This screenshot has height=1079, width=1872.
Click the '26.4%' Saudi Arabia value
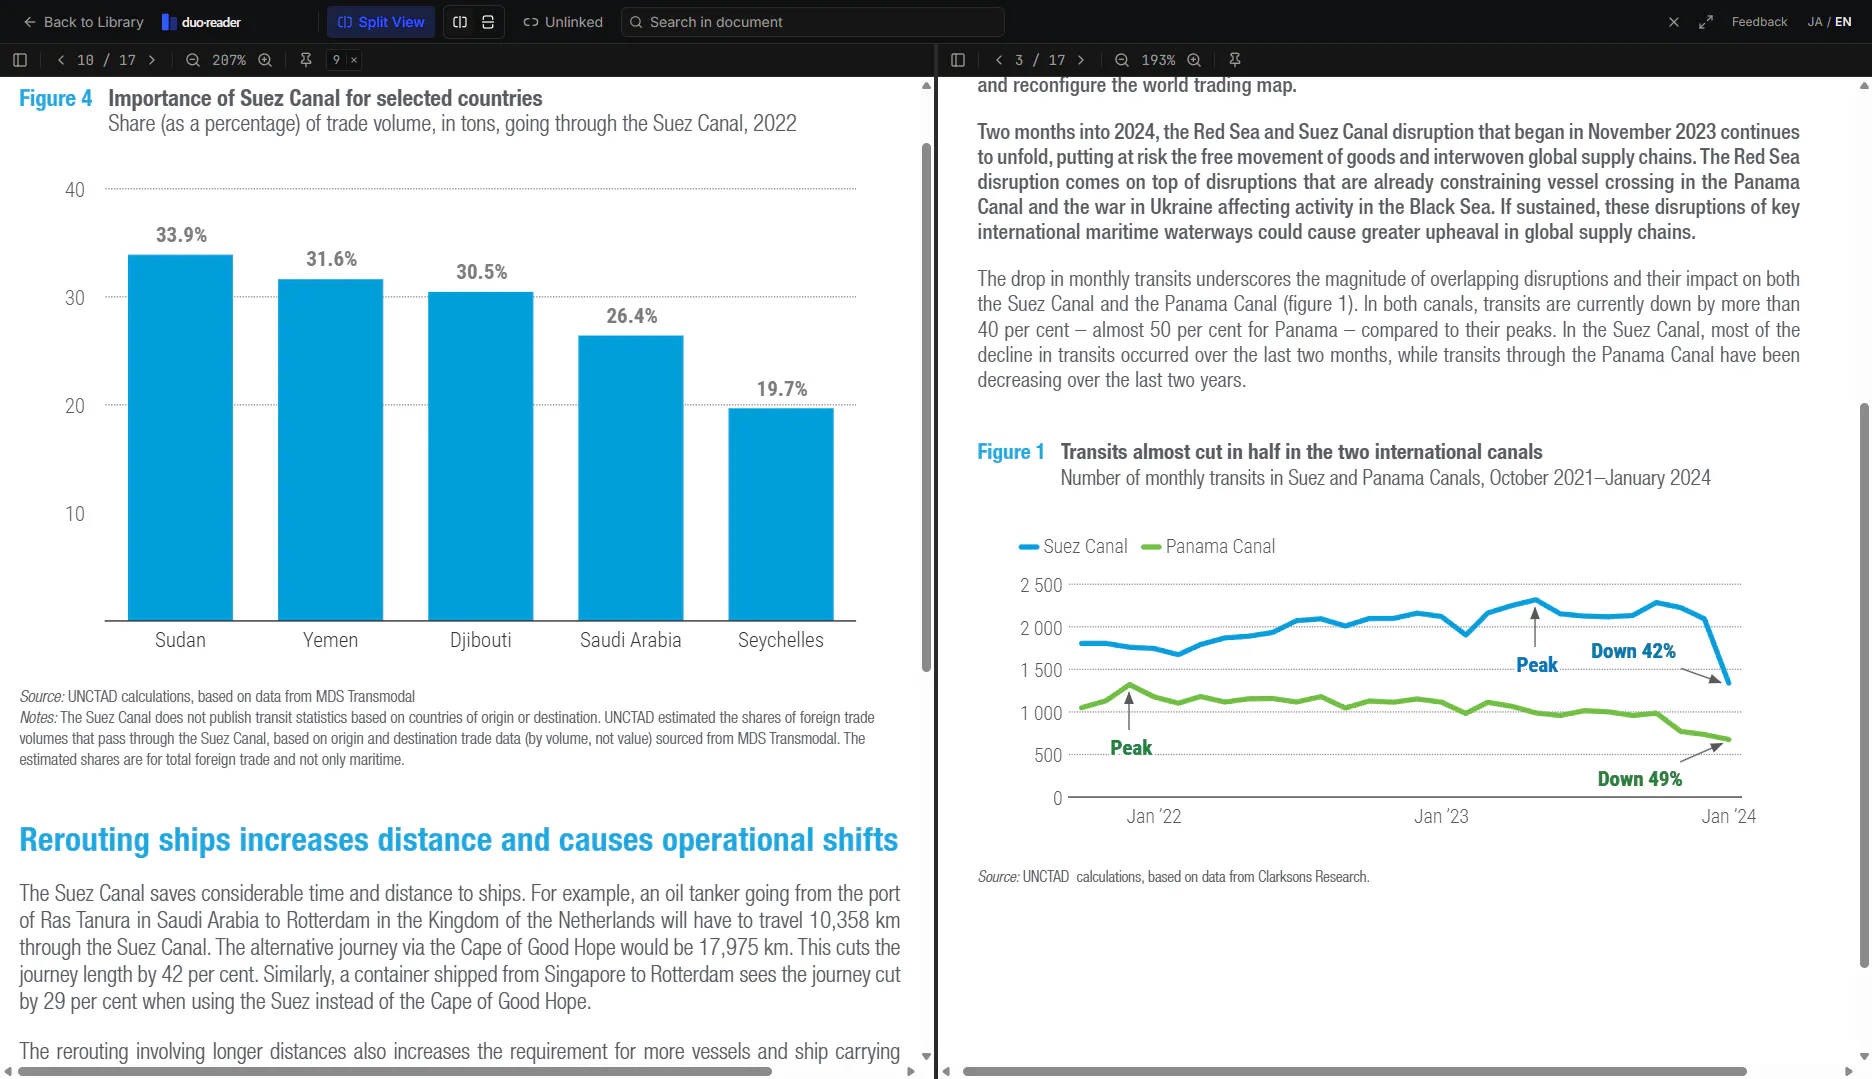(x=632, y=316)
